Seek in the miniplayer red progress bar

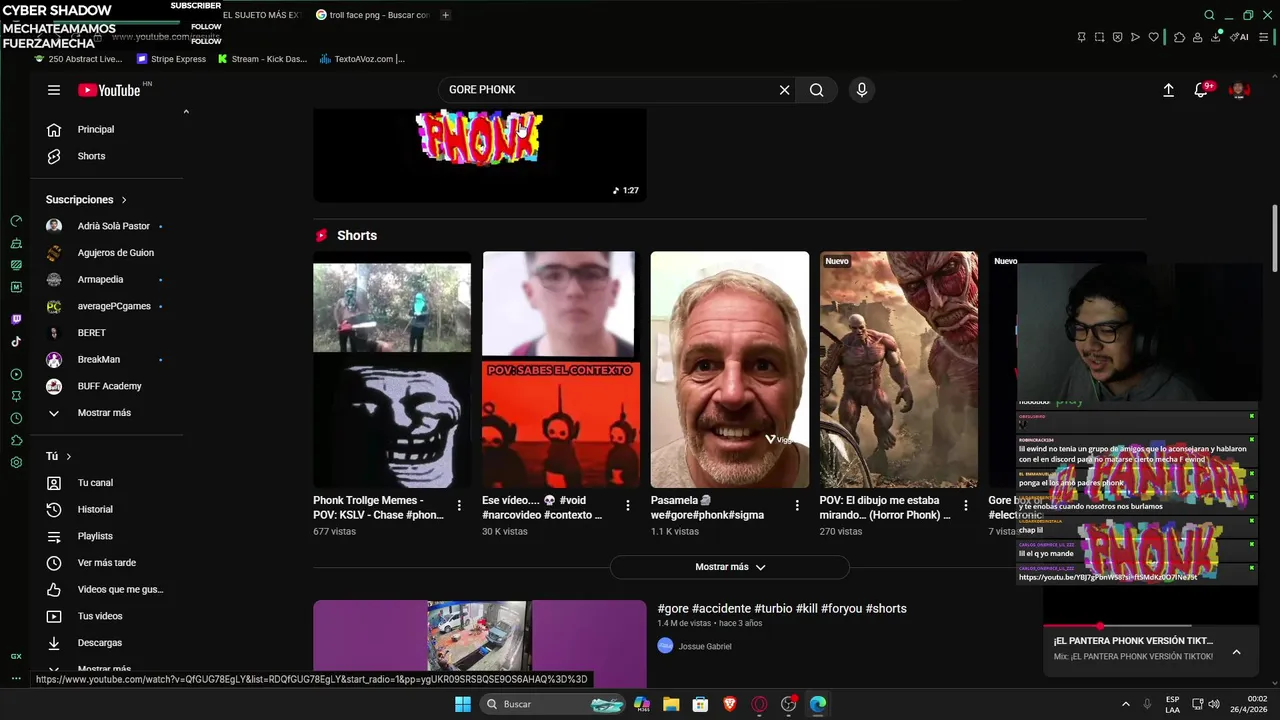pyautogui.click(x=1151, y=626)
